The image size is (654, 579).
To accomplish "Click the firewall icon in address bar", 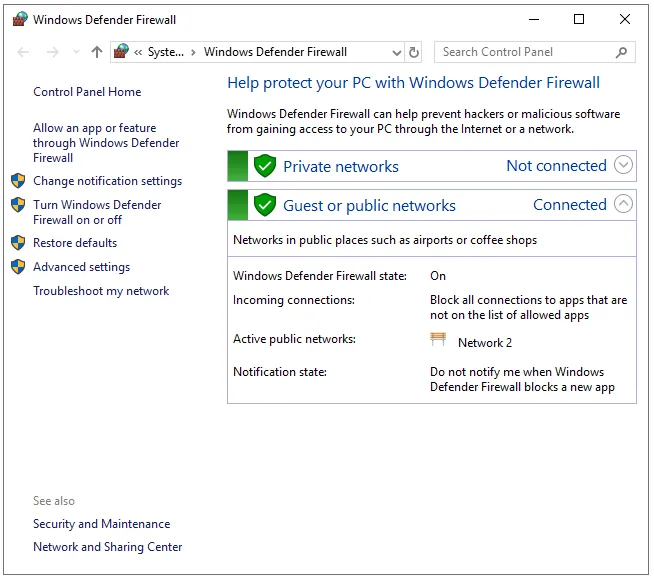I will click(122, 52).
